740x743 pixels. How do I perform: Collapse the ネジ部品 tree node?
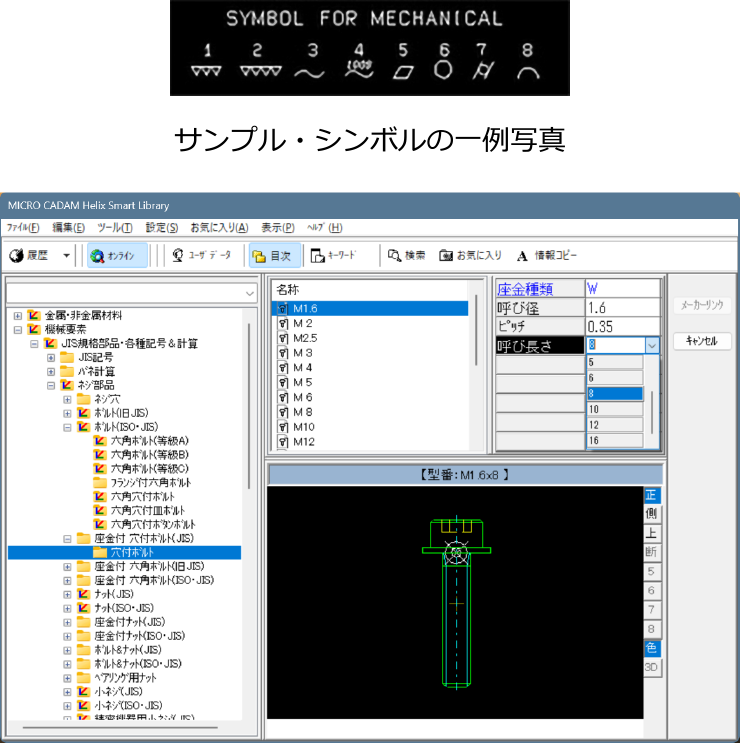(x=52, y=384)
